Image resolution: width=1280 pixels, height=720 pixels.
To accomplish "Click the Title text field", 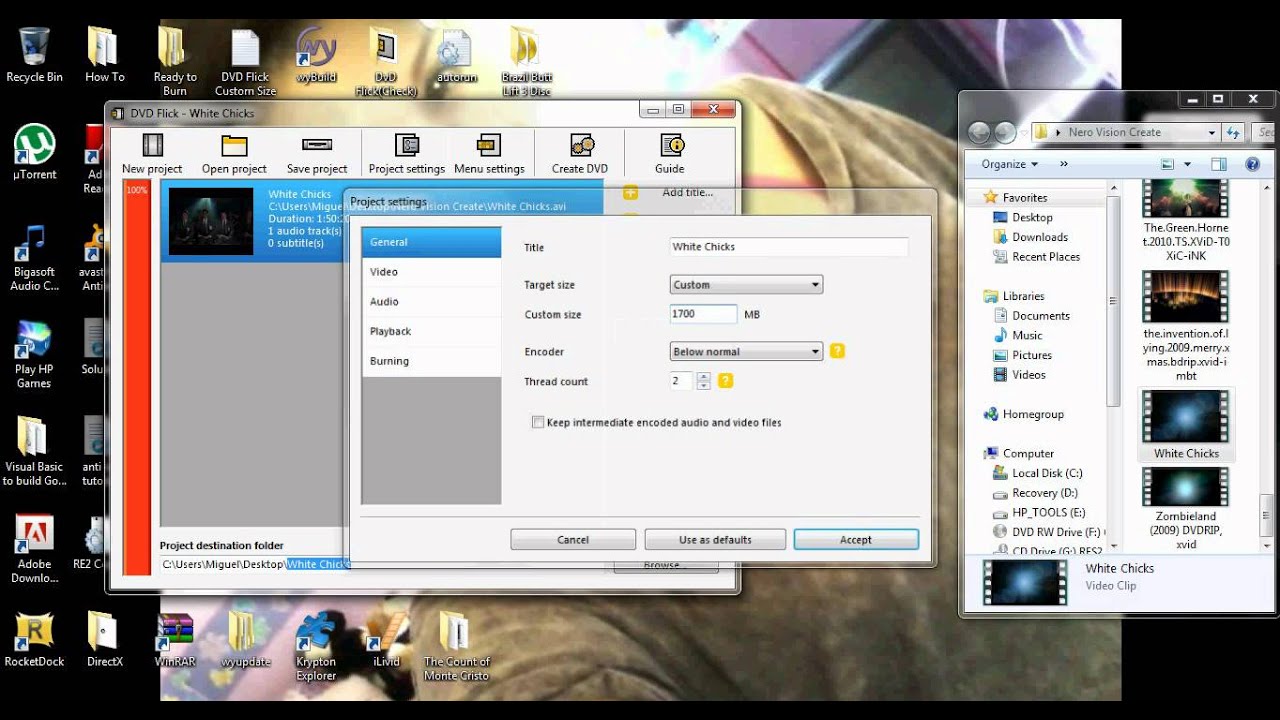I will (x=789, y=247).
